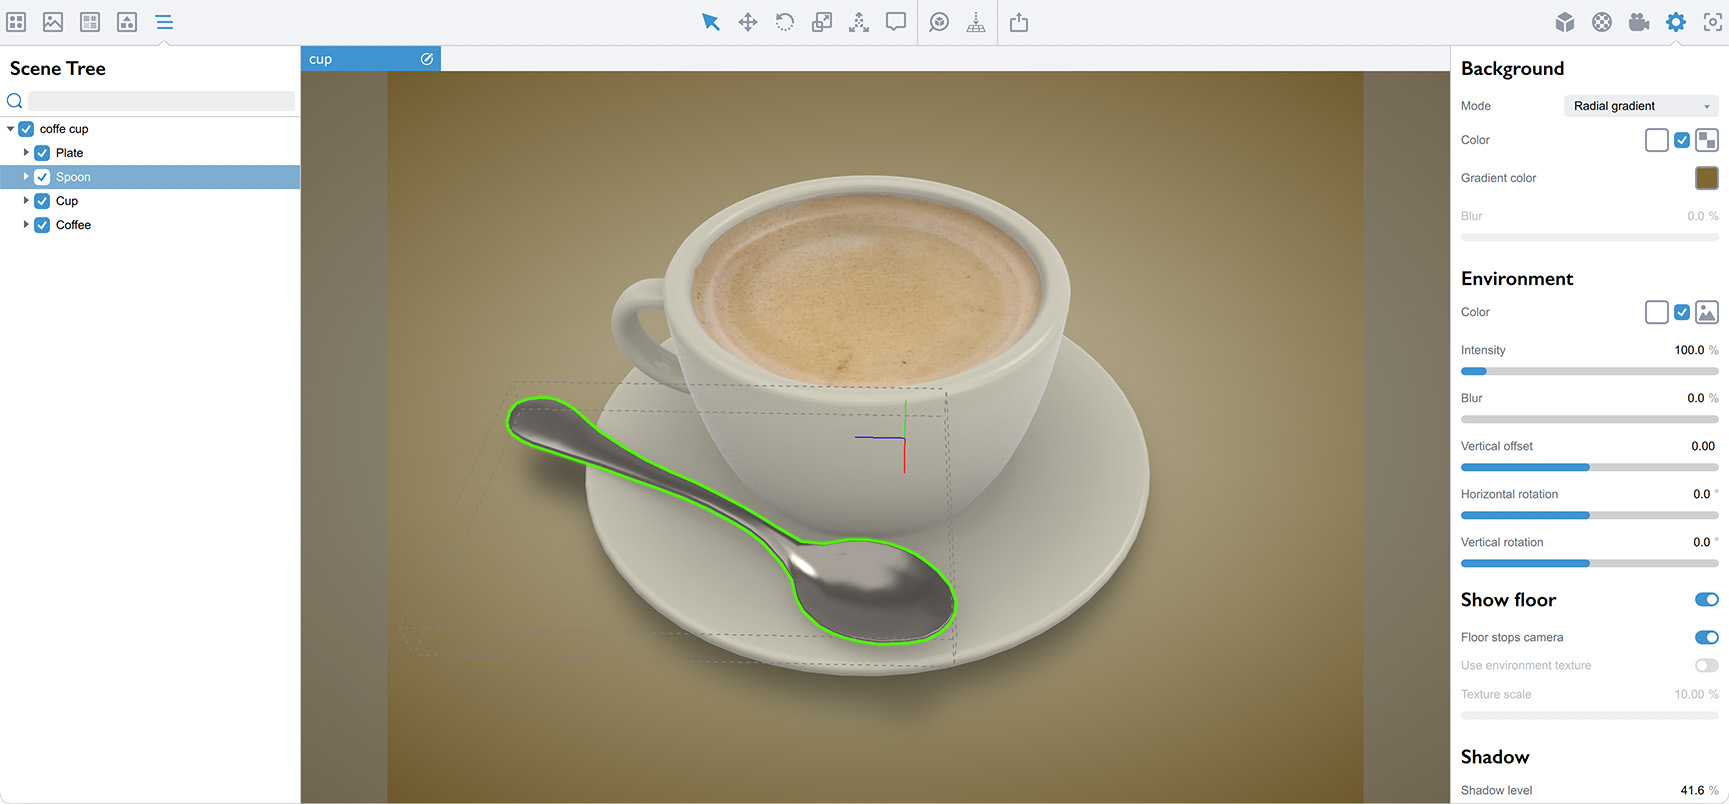Toggle visibility checkbox for coffe cup
The height and width of the screenshot is (804, 1729).
coord(27,129)
